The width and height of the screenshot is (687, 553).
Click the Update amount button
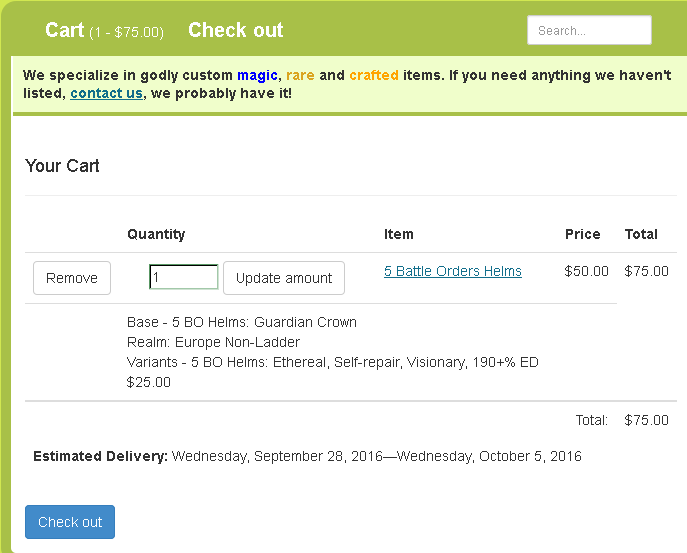[284, 278]
